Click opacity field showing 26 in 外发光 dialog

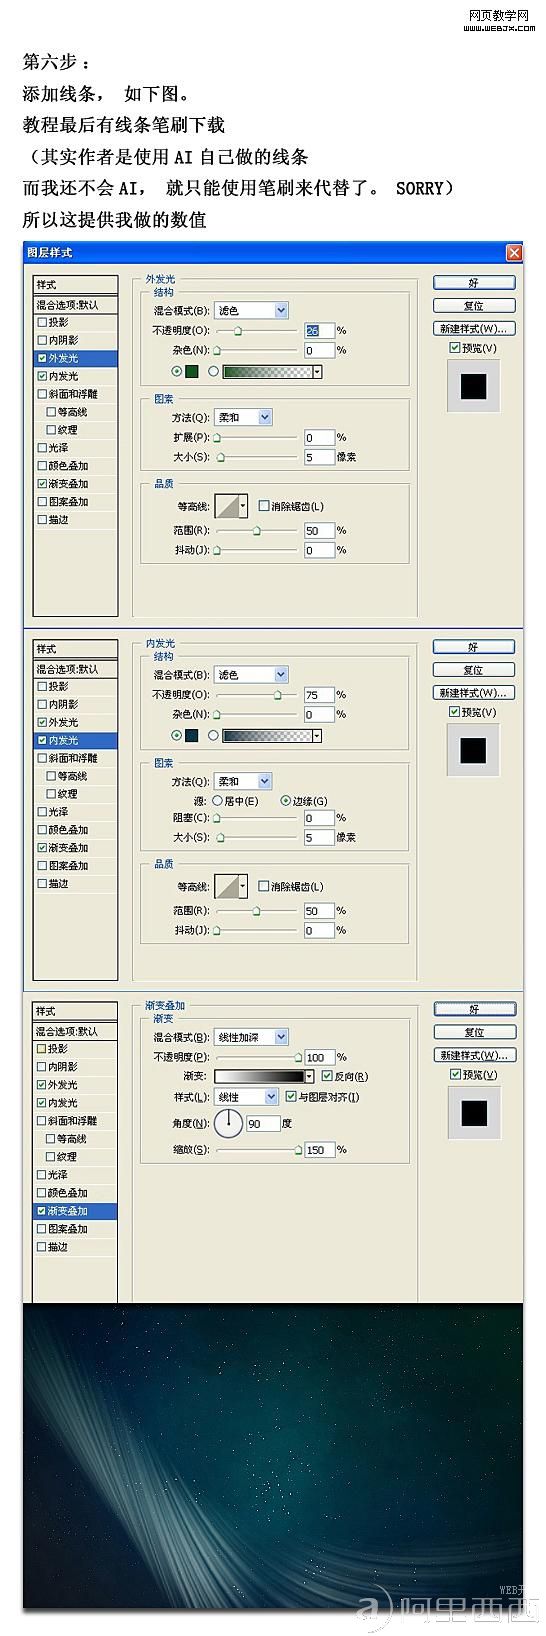[318, 330]
